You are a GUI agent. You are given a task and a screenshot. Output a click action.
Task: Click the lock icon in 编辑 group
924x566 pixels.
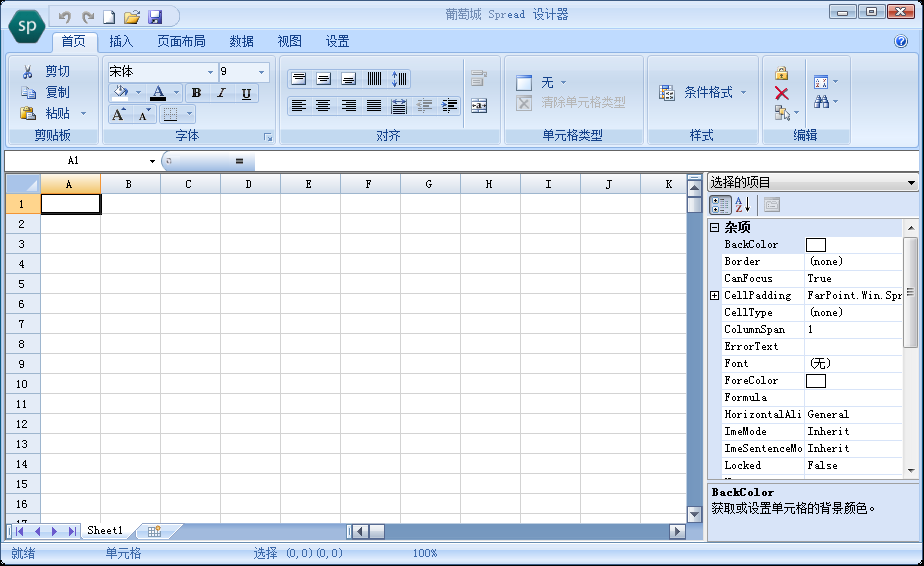point(781,73)
